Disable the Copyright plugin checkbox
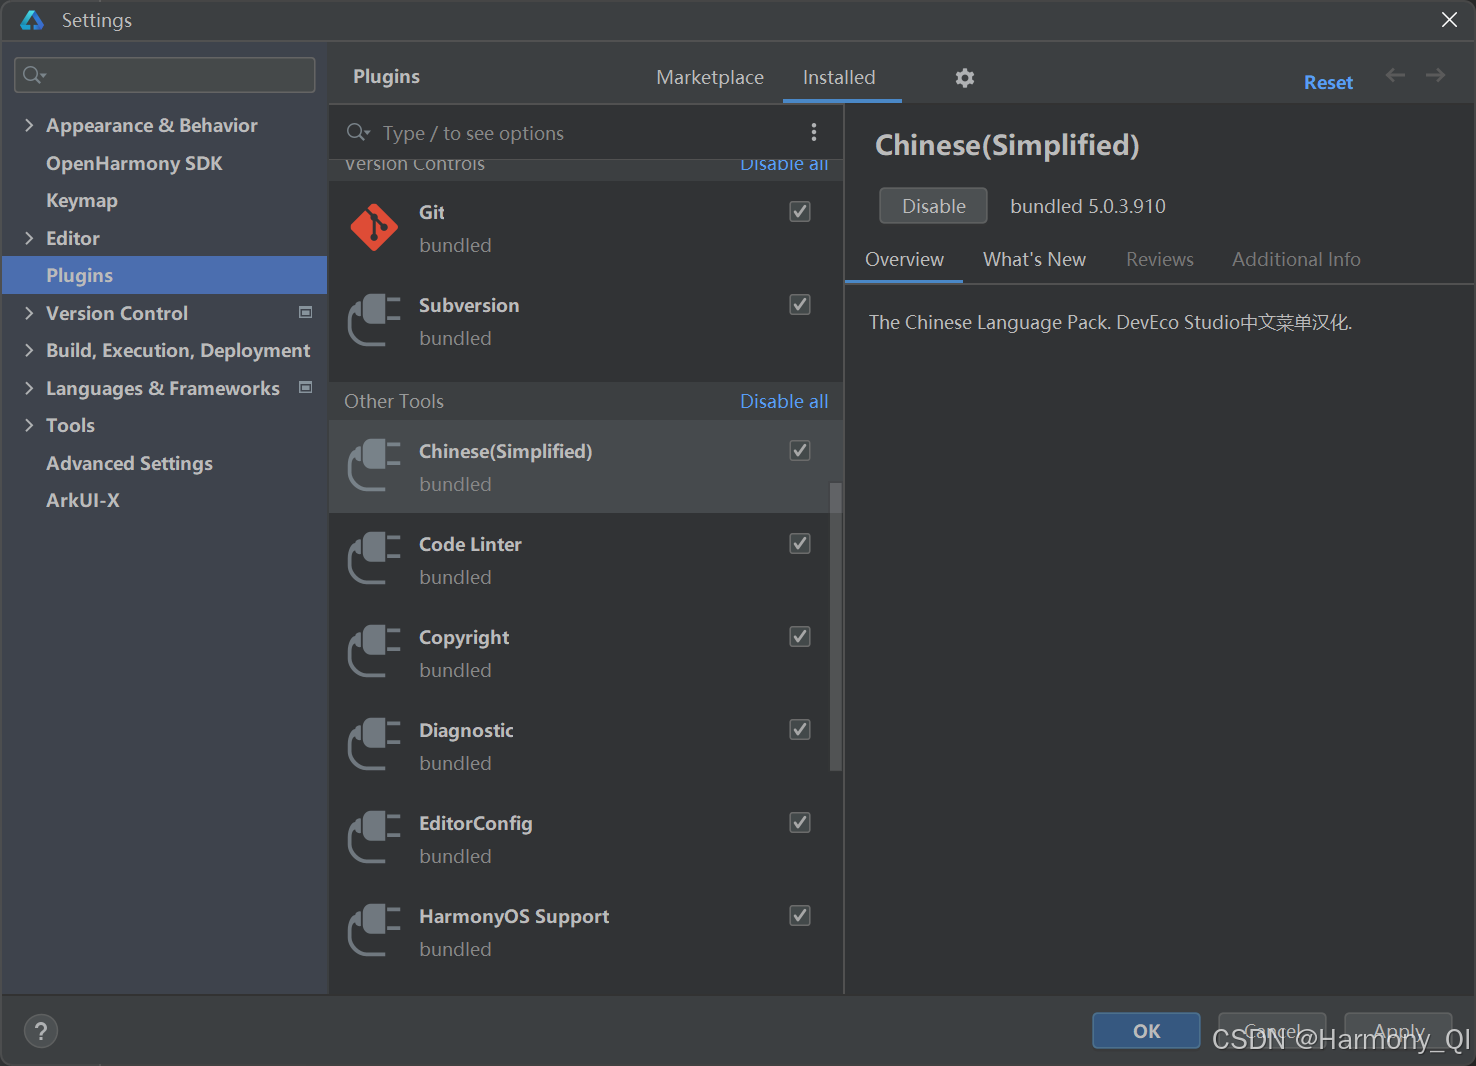 click(800, 636)
